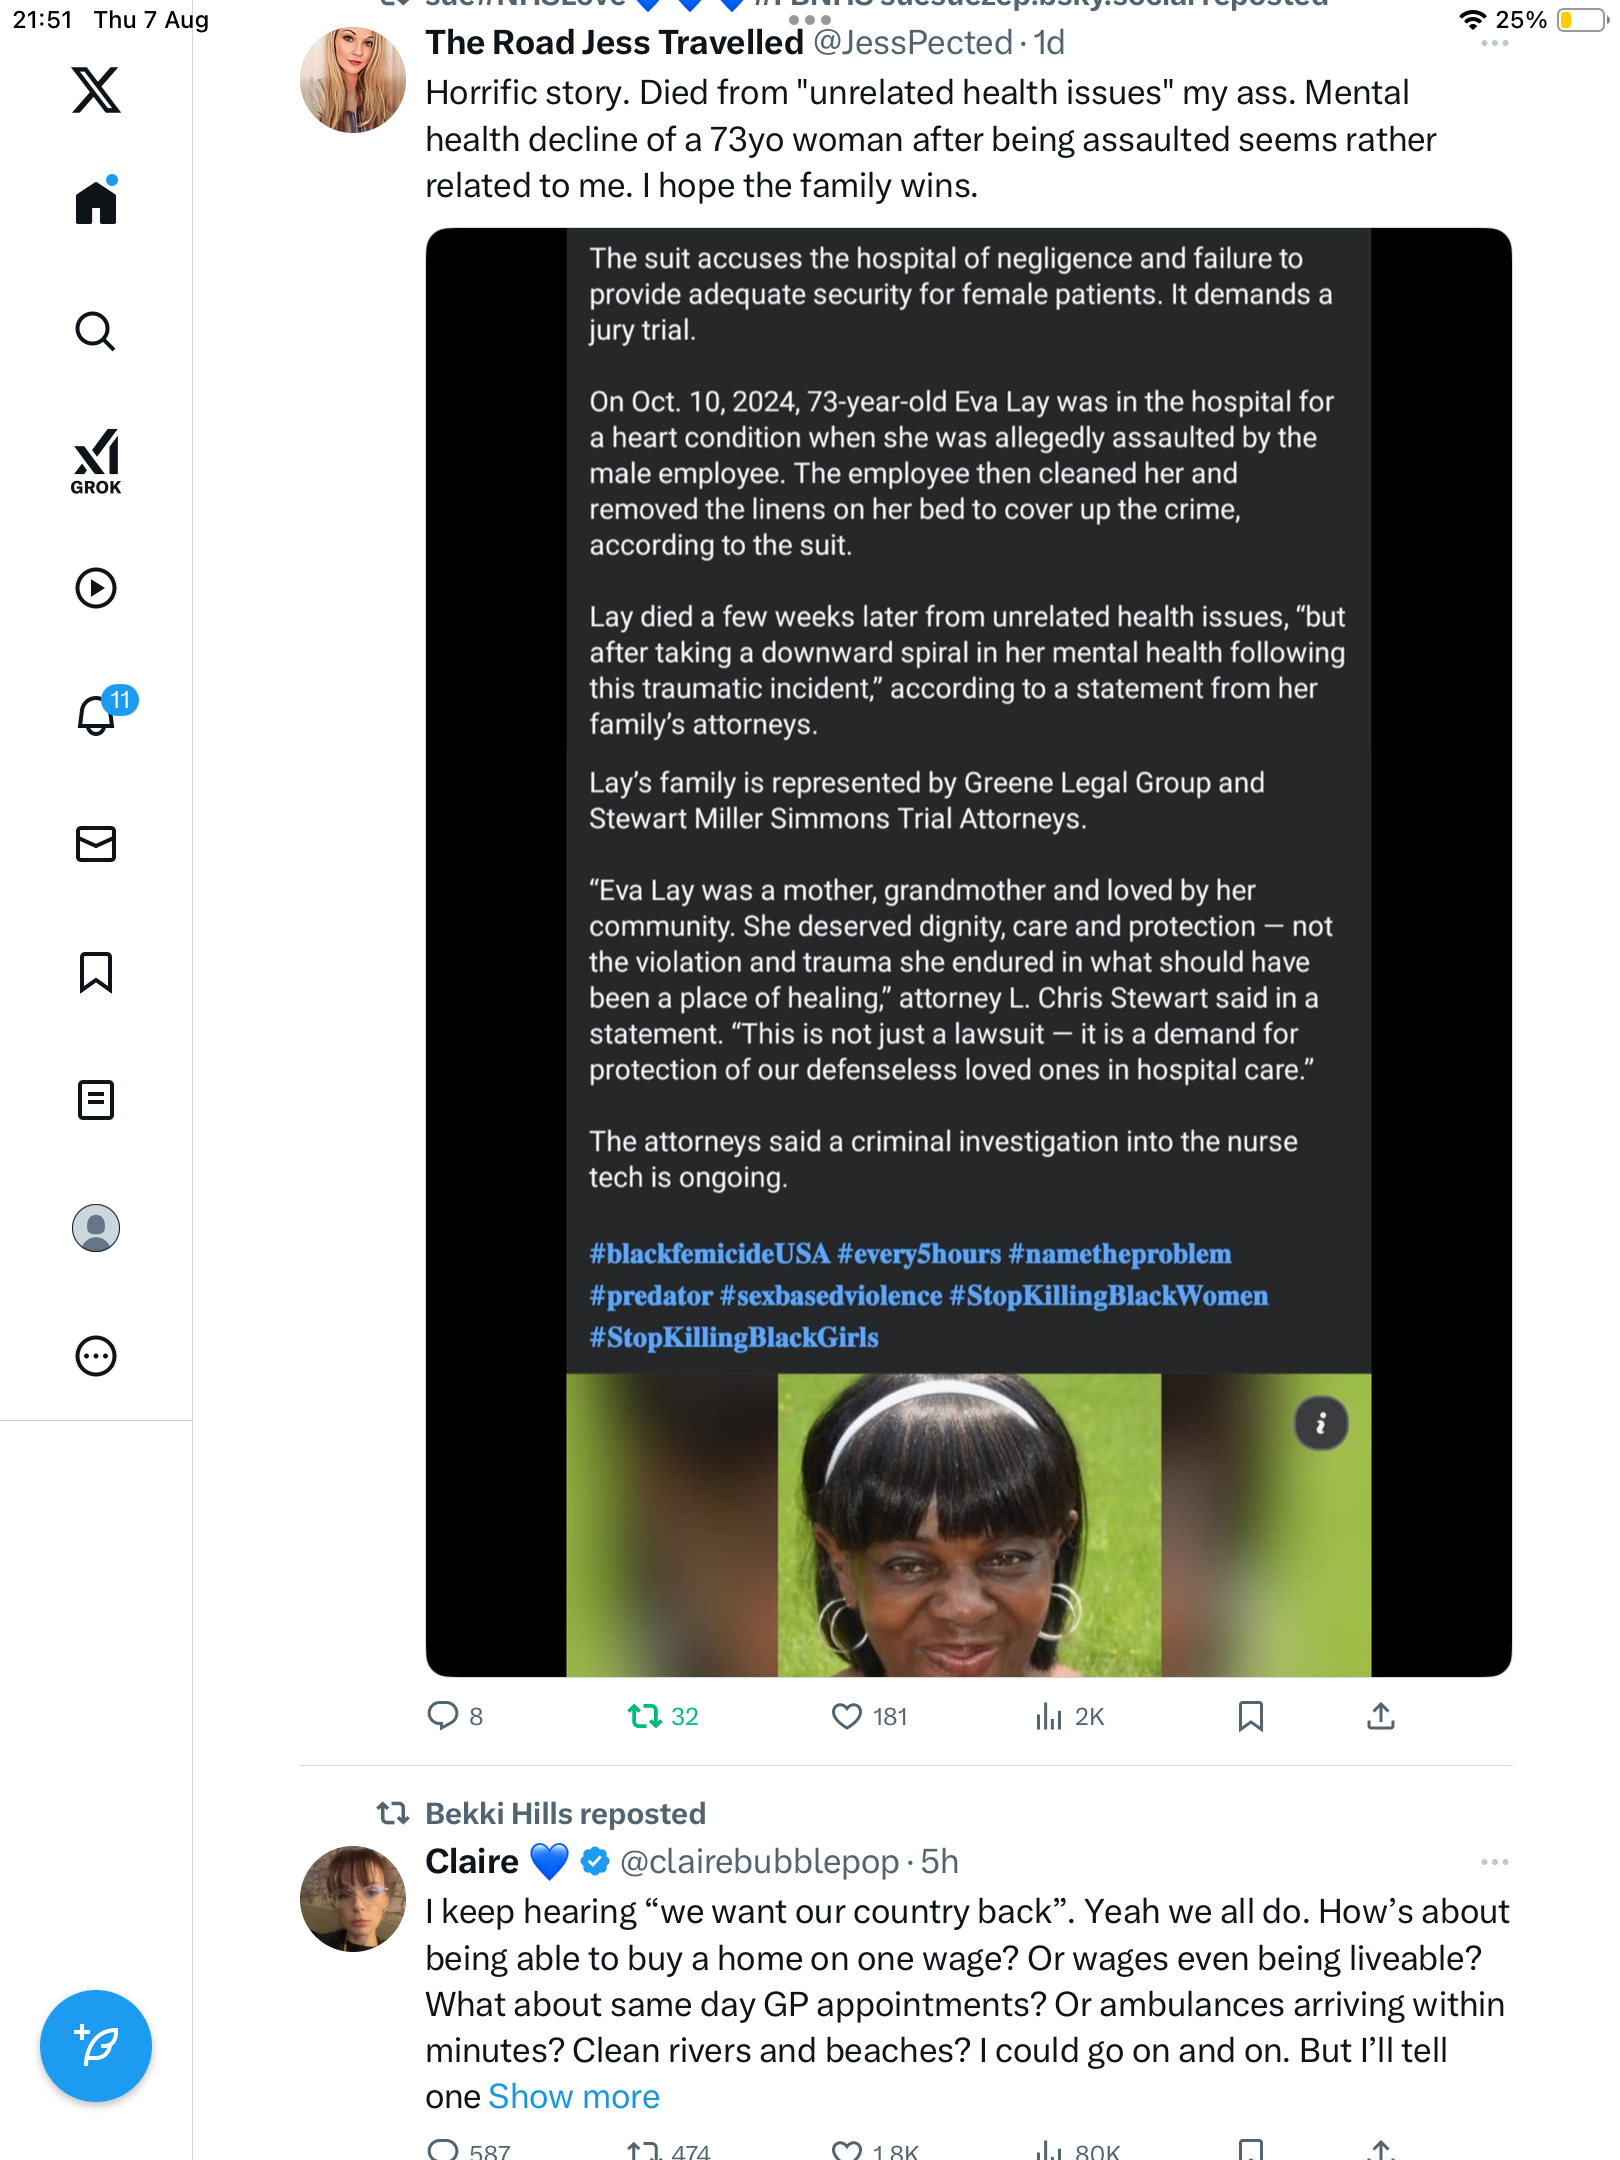1620x2160 pixels.
Task: Expand Claire's post with Show more
Action: (574, 2096)
